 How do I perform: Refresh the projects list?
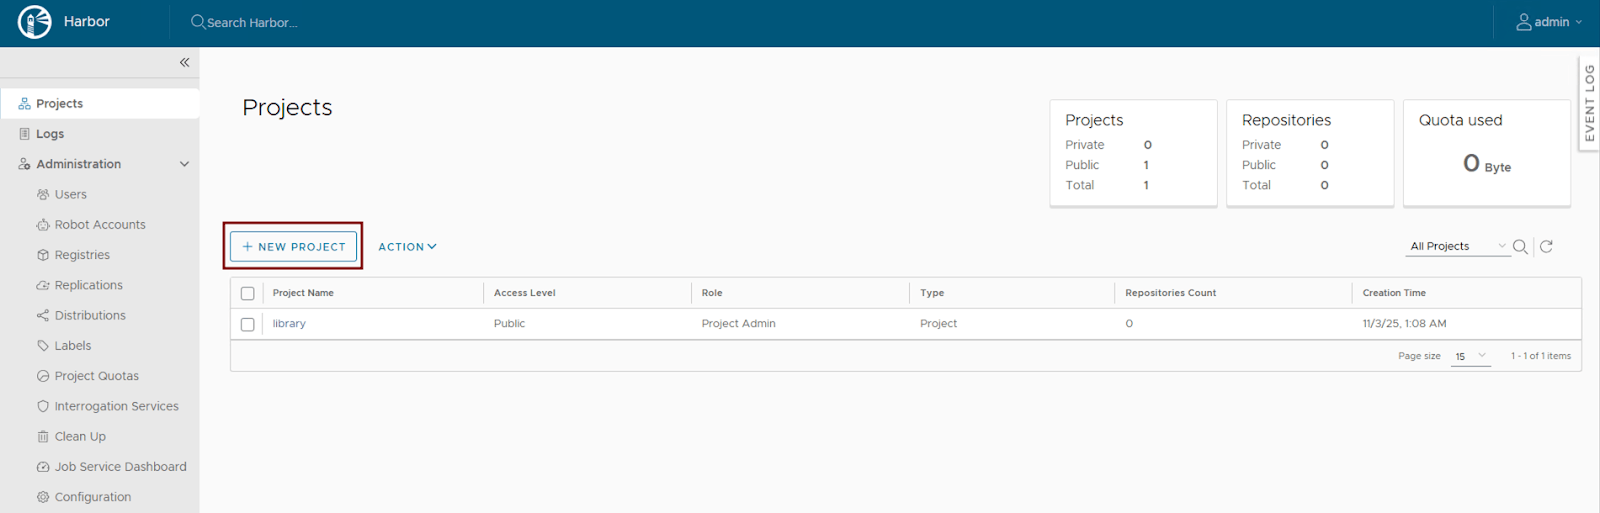[1546, 246]
